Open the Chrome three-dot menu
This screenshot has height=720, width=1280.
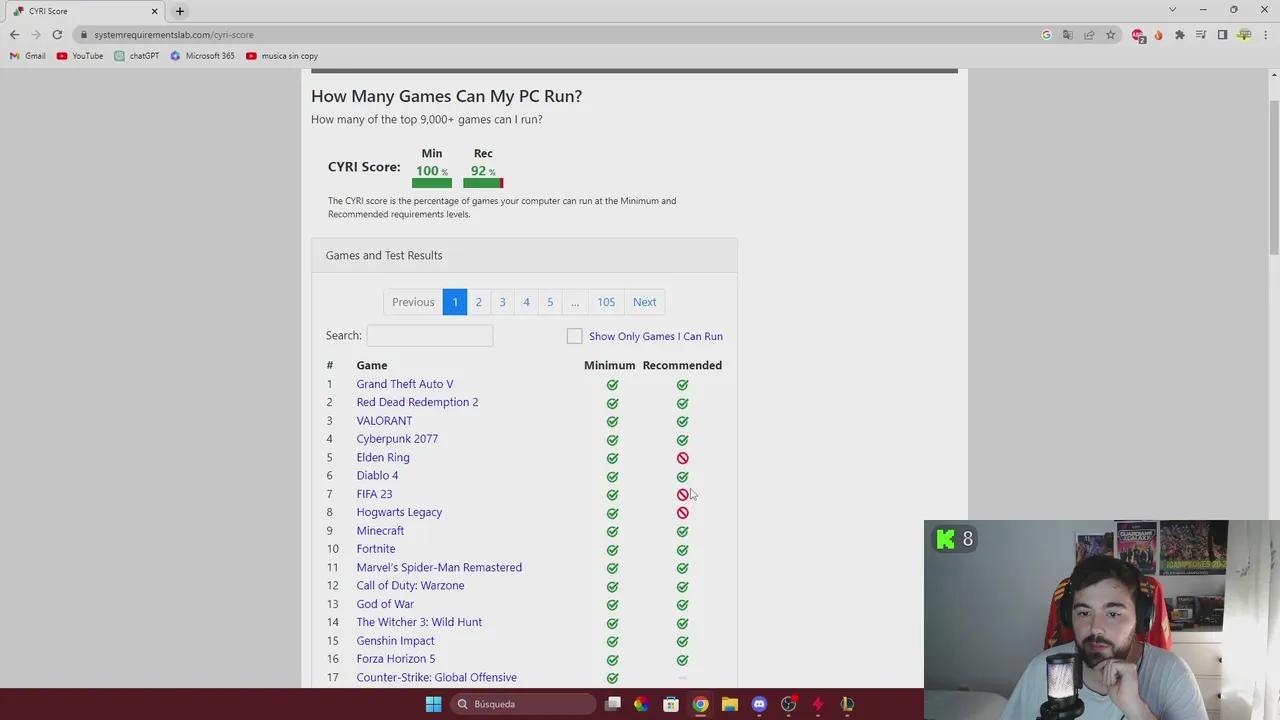pos(1265,35)
